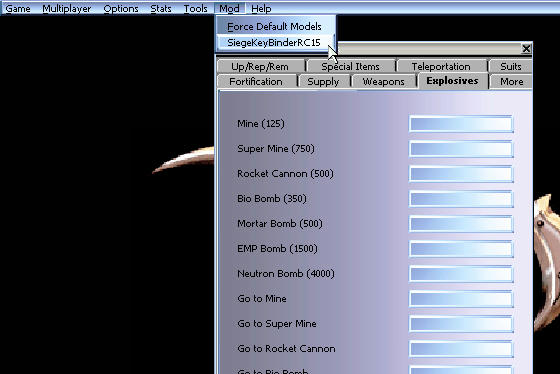
Task: Click the Neutron Bomb (4000) key field
Action: point(461,274)
